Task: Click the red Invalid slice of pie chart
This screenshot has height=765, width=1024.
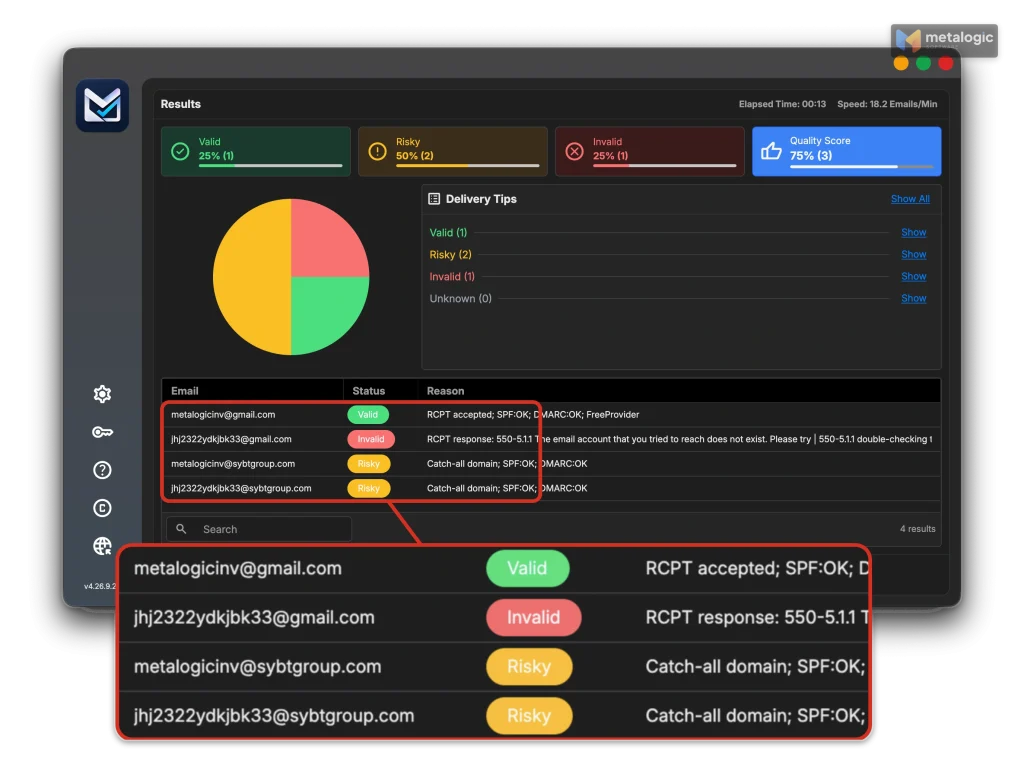Action: [x=323, y=242]
